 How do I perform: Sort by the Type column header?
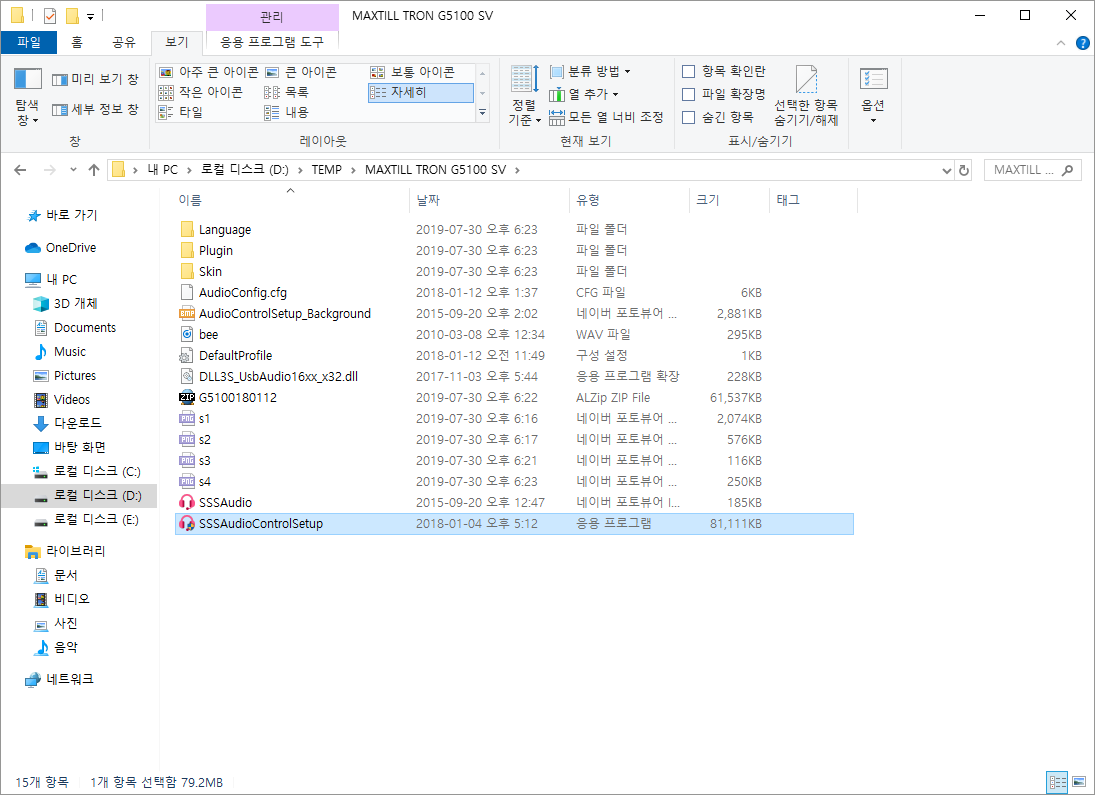tap(629, 200)
